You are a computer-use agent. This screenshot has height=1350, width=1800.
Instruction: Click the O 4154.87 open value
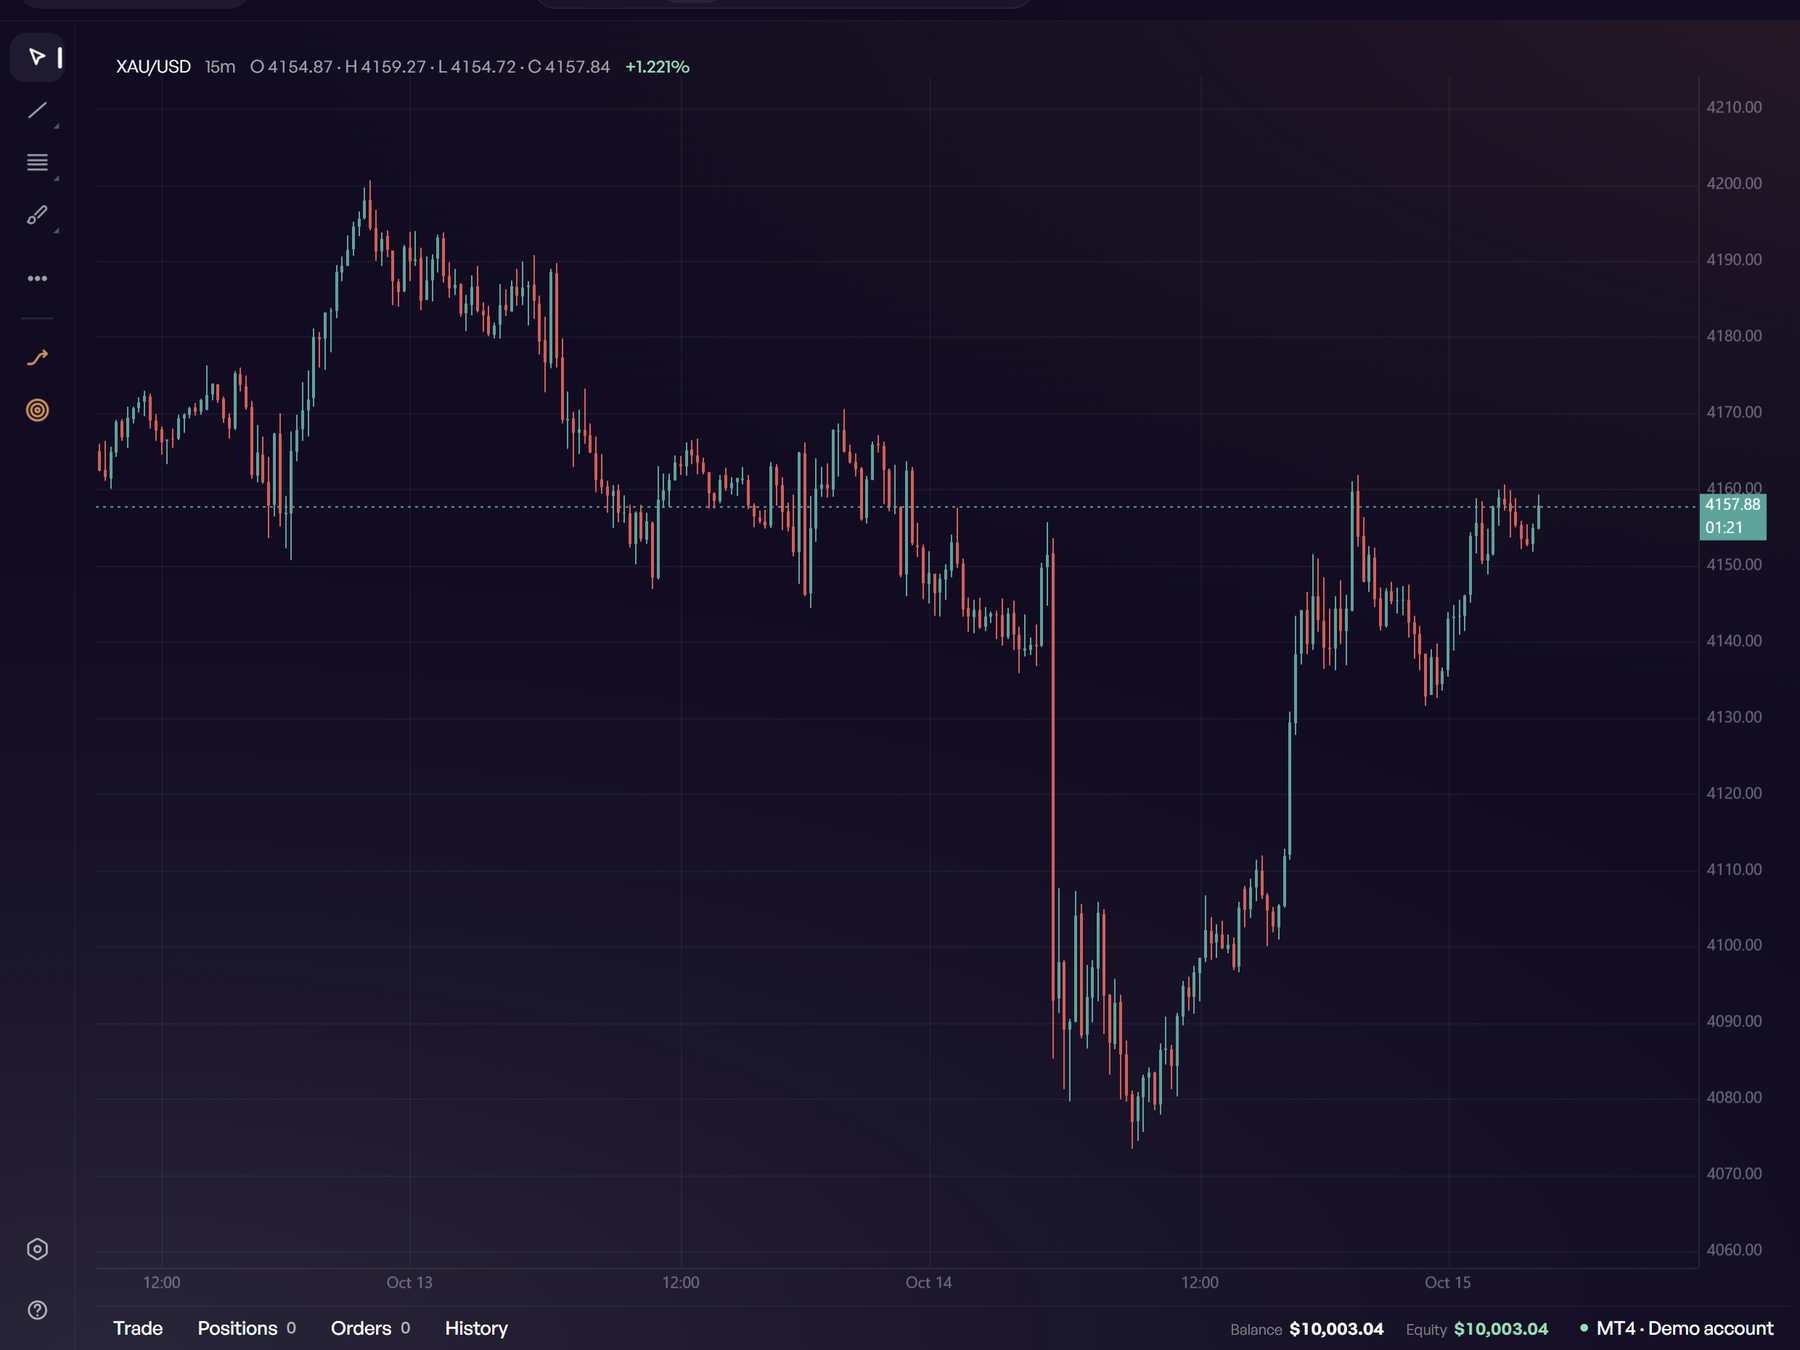pos(291,67)
